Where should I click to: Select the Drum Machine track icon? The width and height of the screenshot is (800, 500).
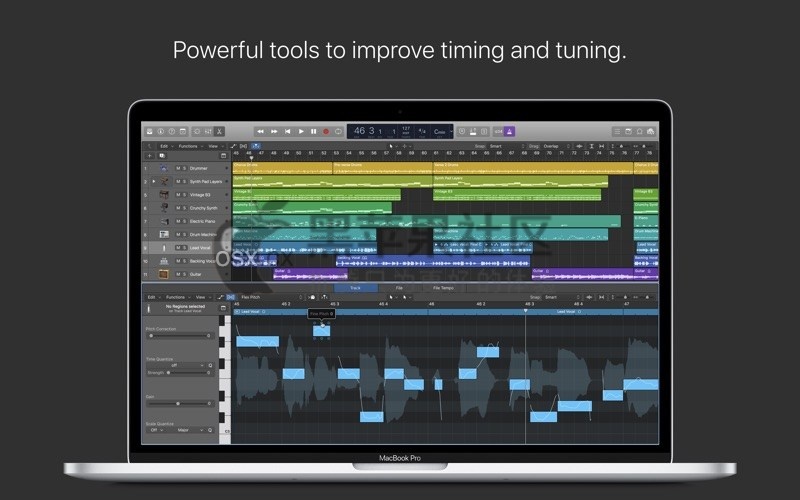(164, 235)
